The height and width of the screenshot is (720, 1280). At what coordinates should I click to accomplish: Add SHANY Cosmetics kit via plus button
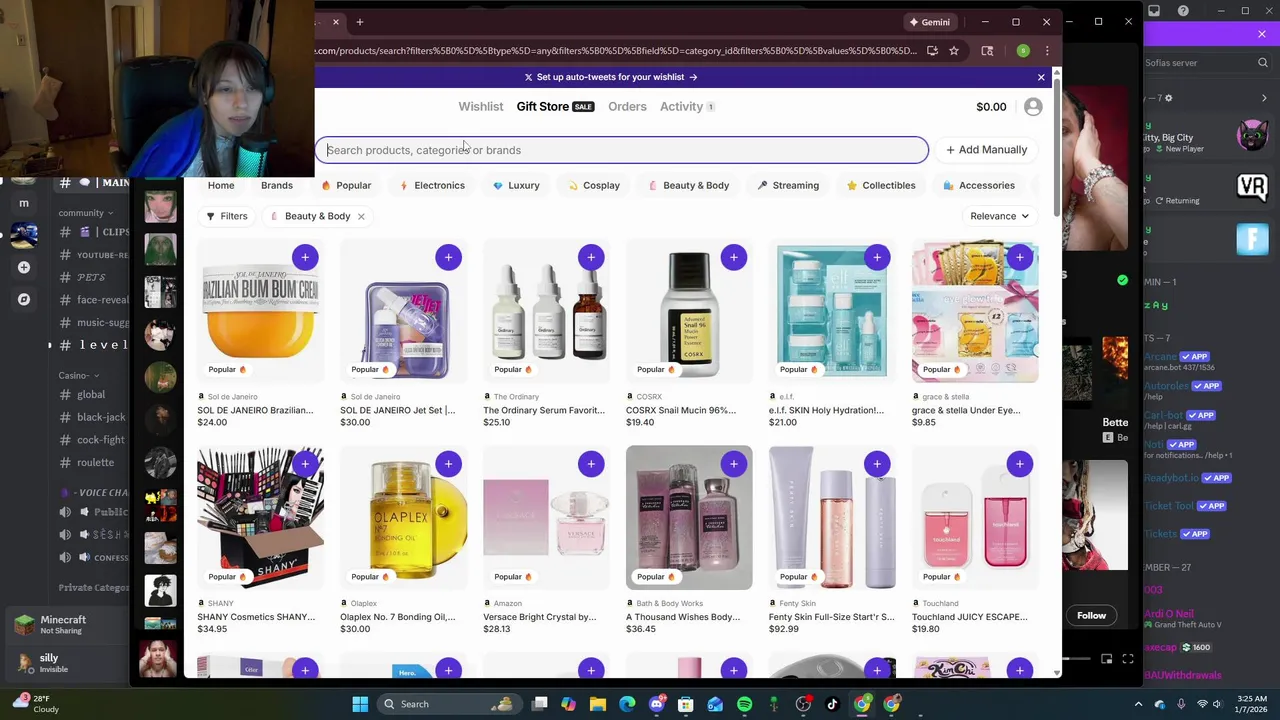[x=305, y=463]
